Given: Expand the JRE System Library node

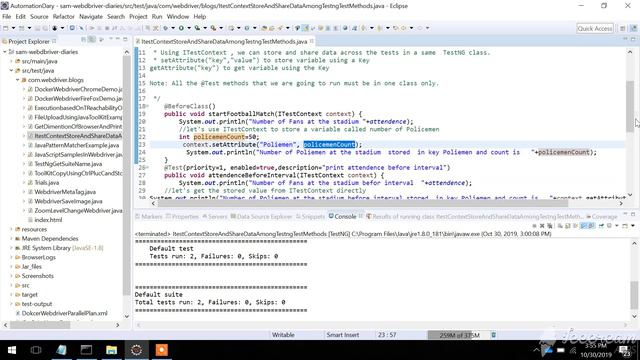Looking at the screenshot, I should tap(11, 248).
